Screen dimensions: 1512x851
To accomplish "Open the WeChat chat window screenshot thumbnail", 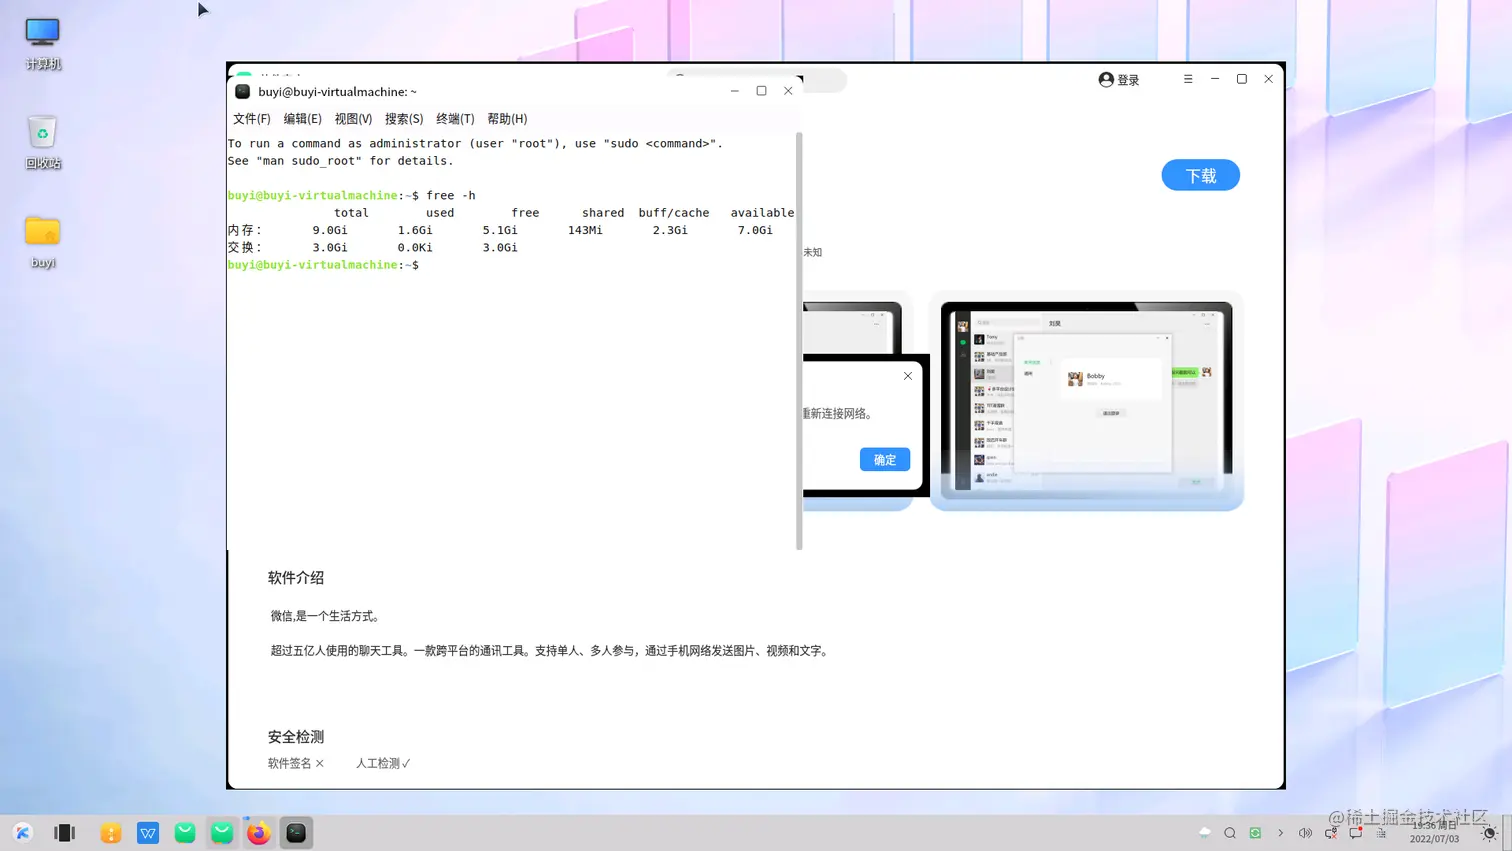I will pos(1087,401).
